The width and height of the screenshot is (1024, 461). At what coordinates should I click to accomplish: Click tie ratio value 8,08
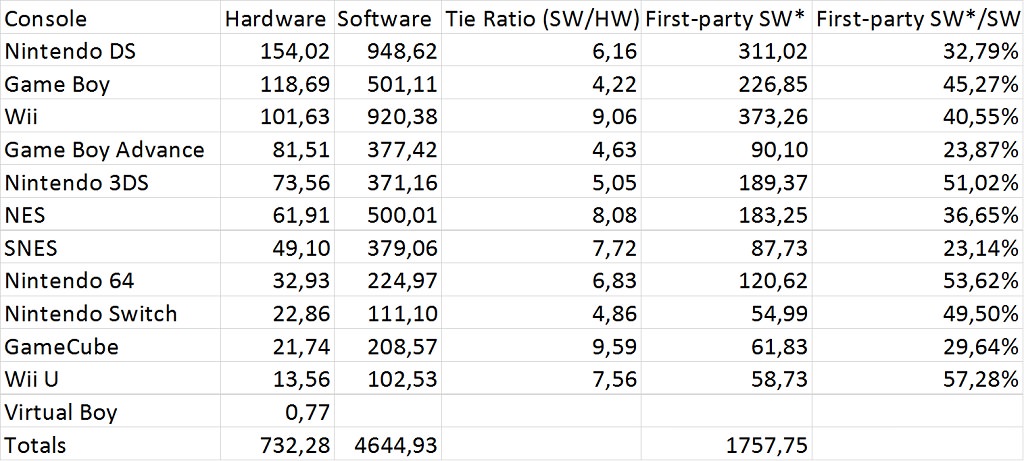539,214
